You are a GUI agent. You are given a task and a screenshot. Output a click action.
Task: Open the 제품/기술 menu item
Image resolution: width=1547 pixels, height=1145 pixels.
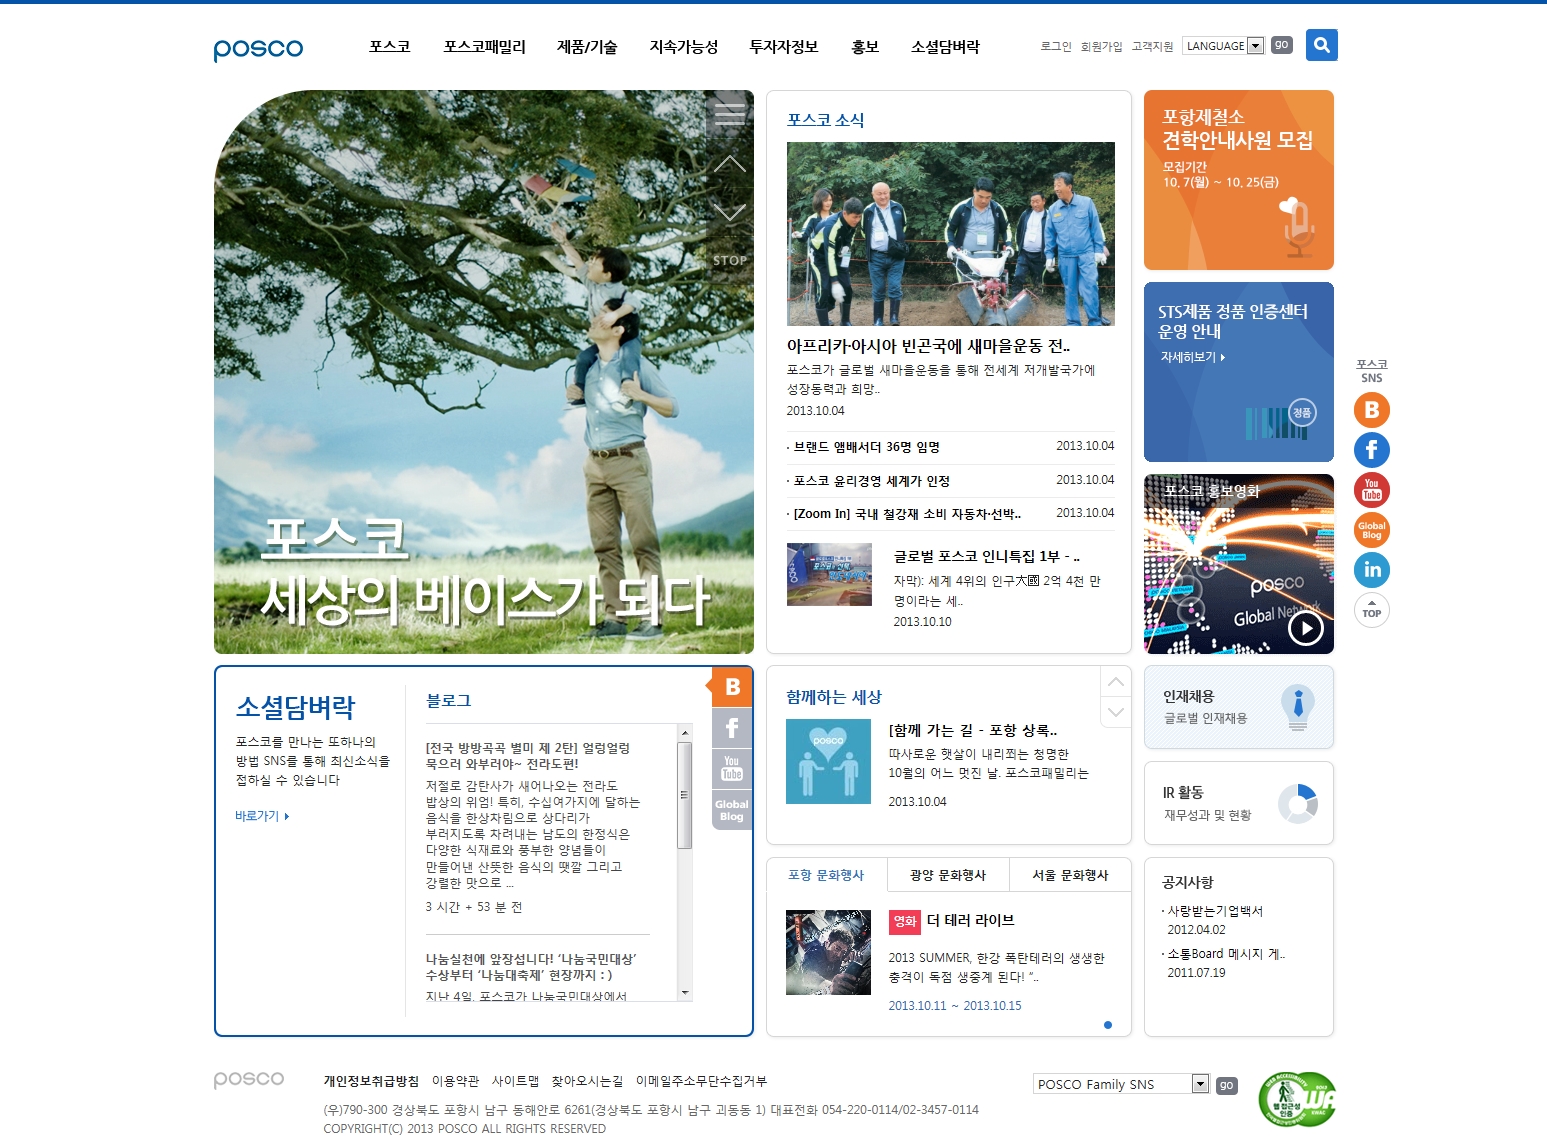point(587,47)
